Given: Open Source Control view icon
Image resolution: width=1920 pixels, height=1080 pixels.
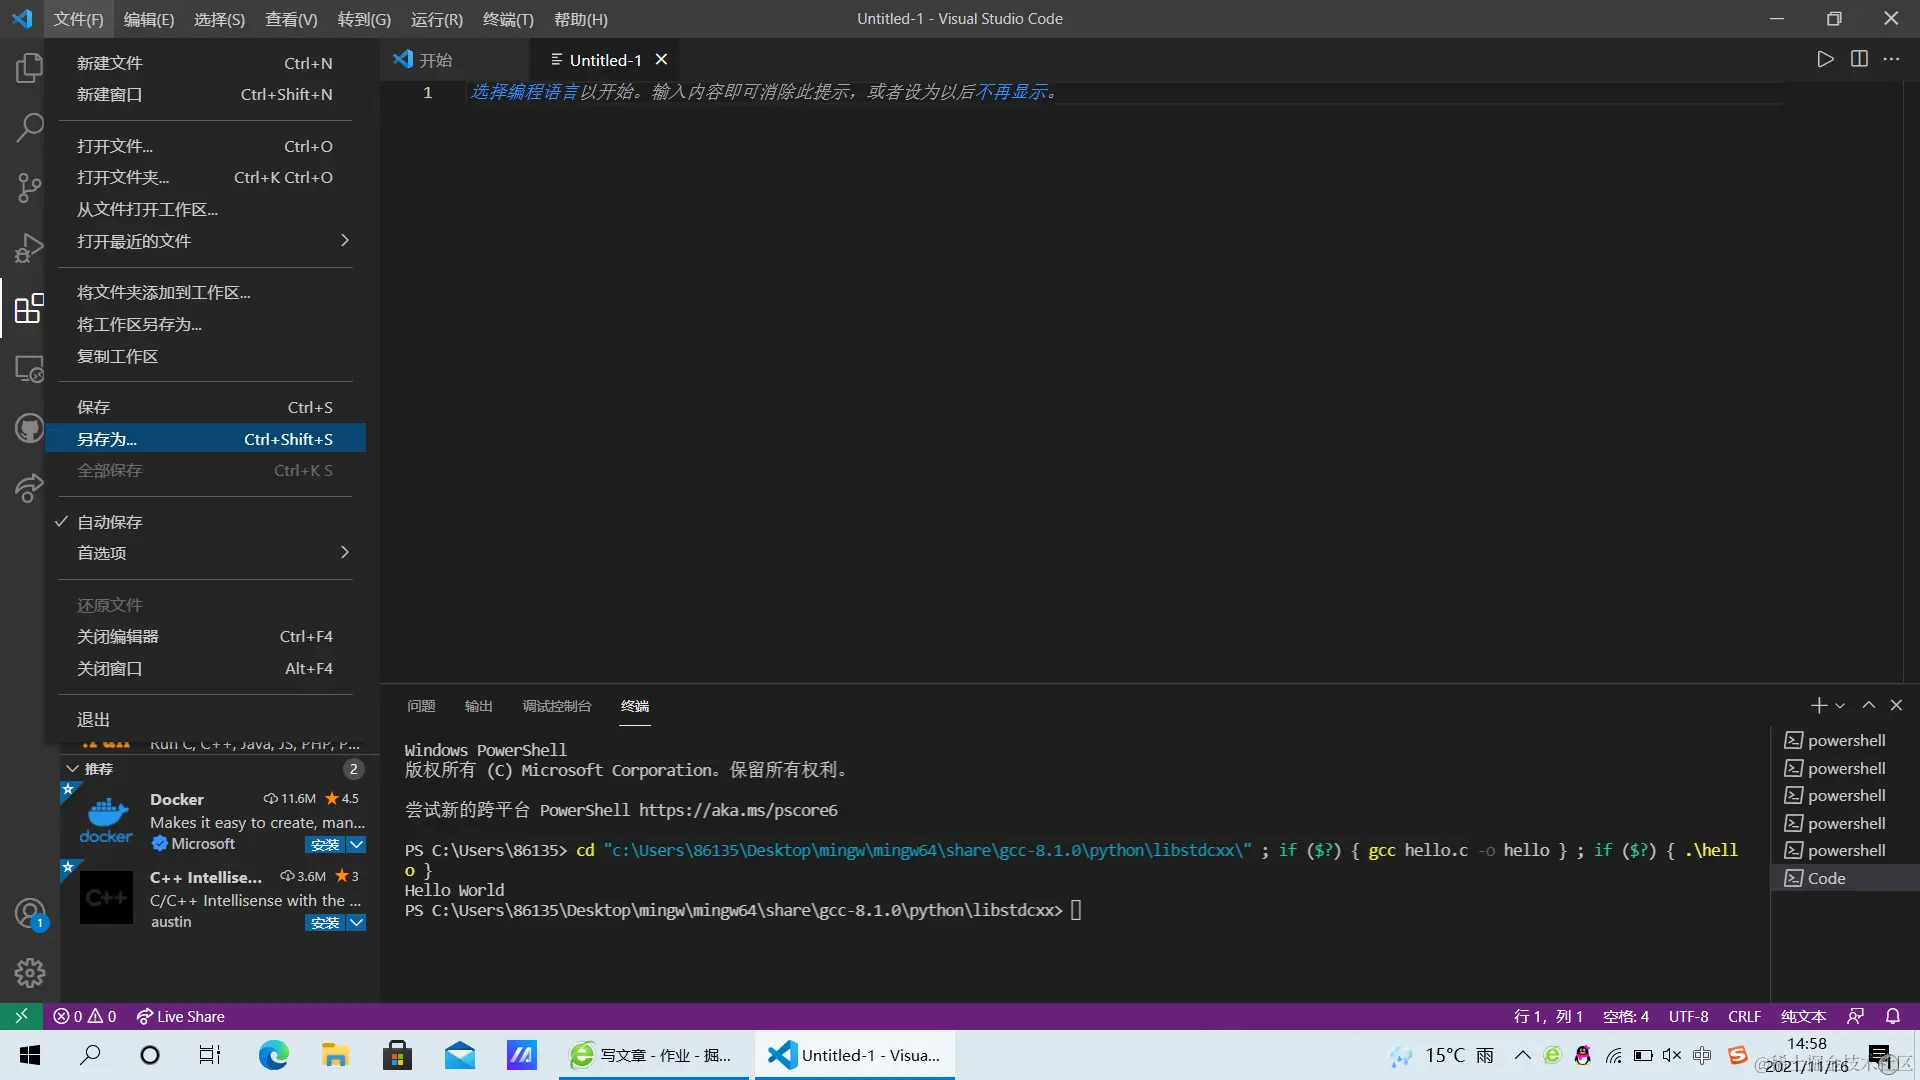Looking at the screenshot, I should [29, 188].
